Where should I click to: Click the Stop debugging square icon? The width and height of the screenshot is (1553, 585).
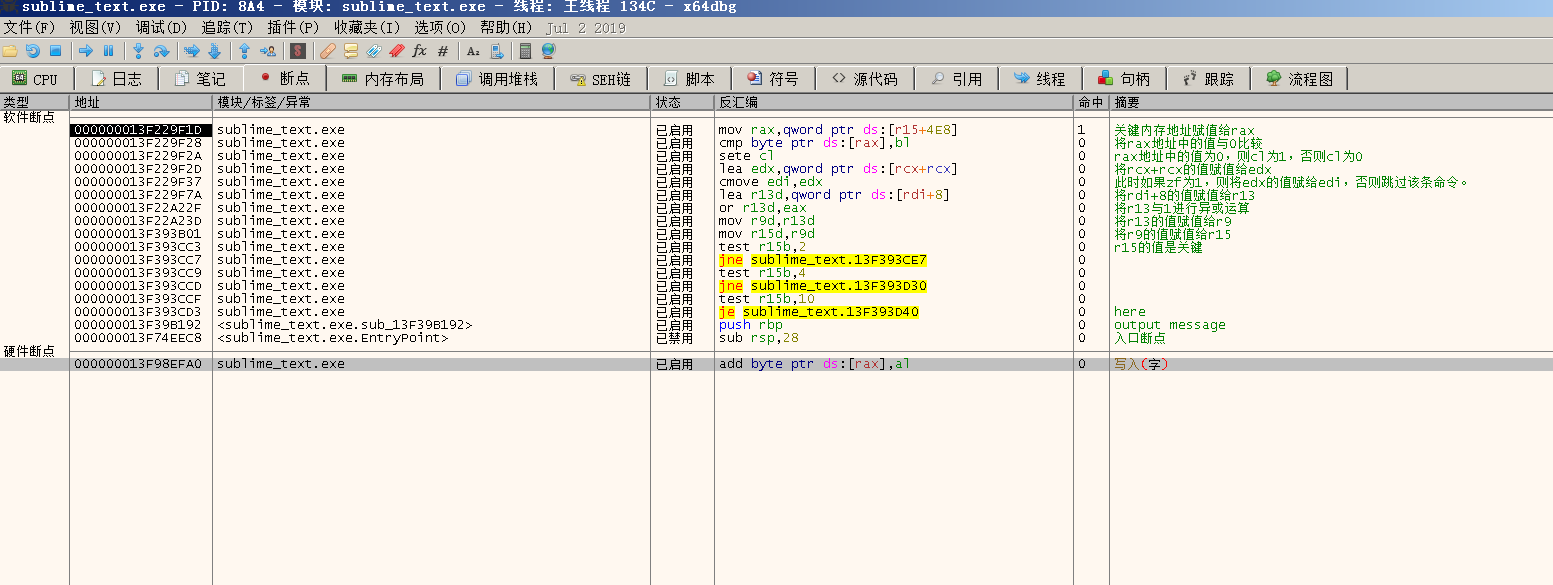coord(55,50)
